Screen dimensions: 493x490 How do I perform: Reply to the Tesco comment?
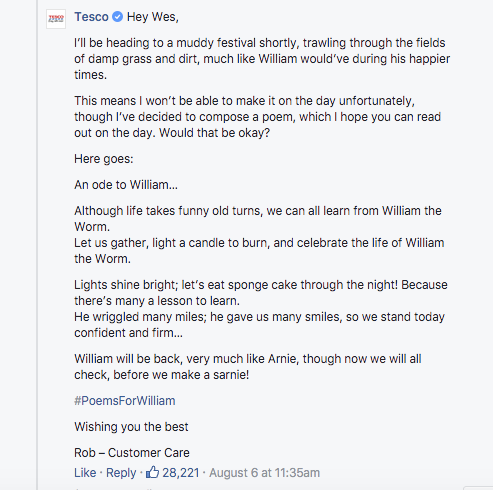click(x=121, y=473)
